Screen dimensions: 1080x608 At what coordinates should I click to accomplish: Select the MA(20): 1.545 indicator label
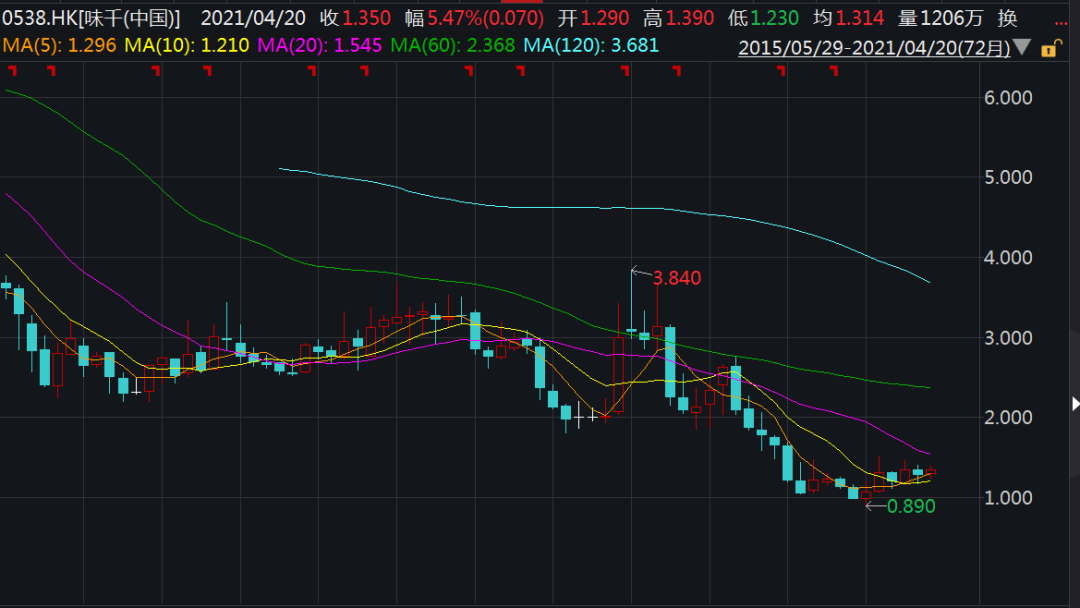320,45
